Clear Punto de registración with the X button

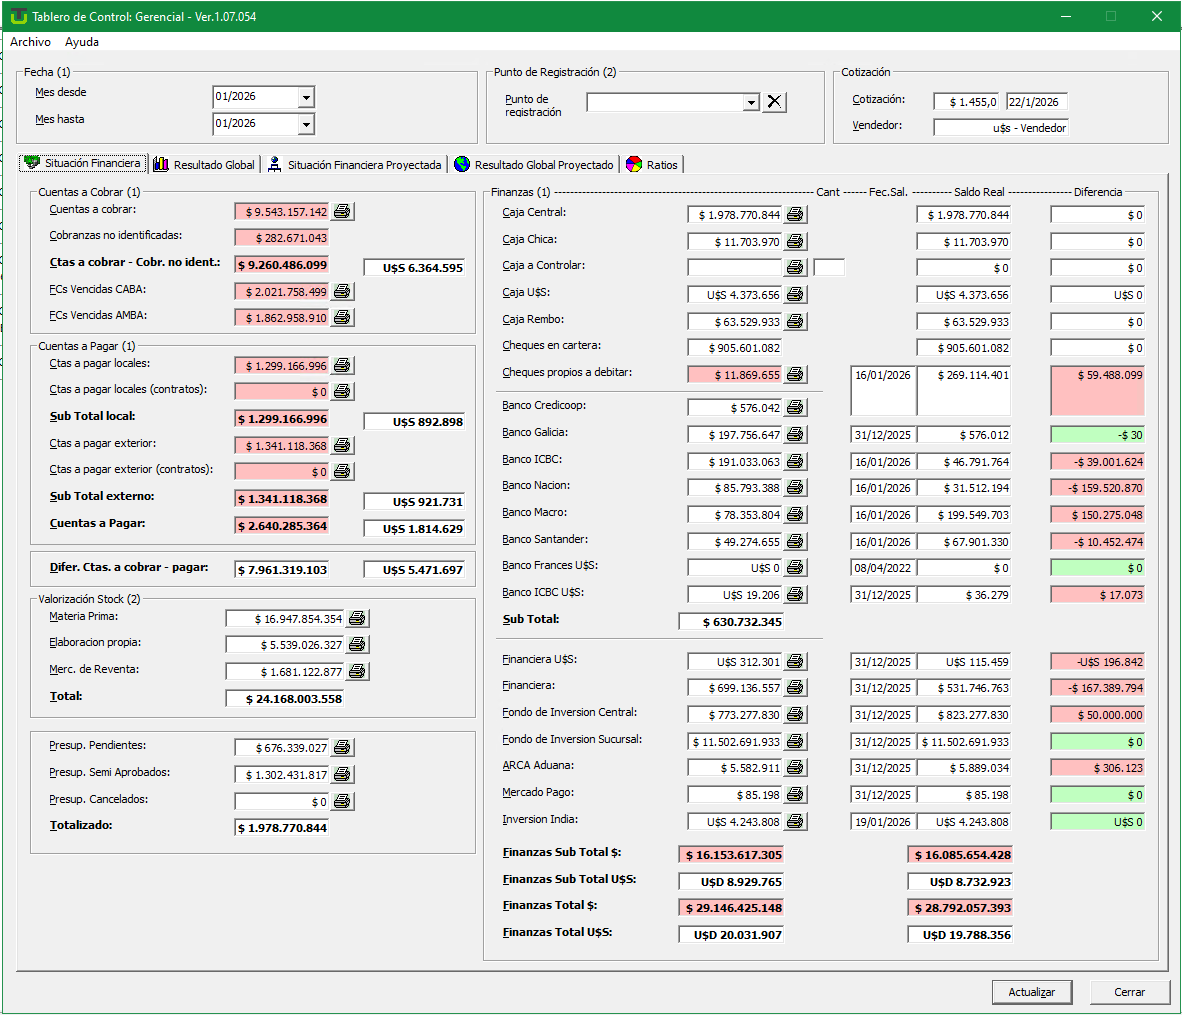tap(774, 102)
